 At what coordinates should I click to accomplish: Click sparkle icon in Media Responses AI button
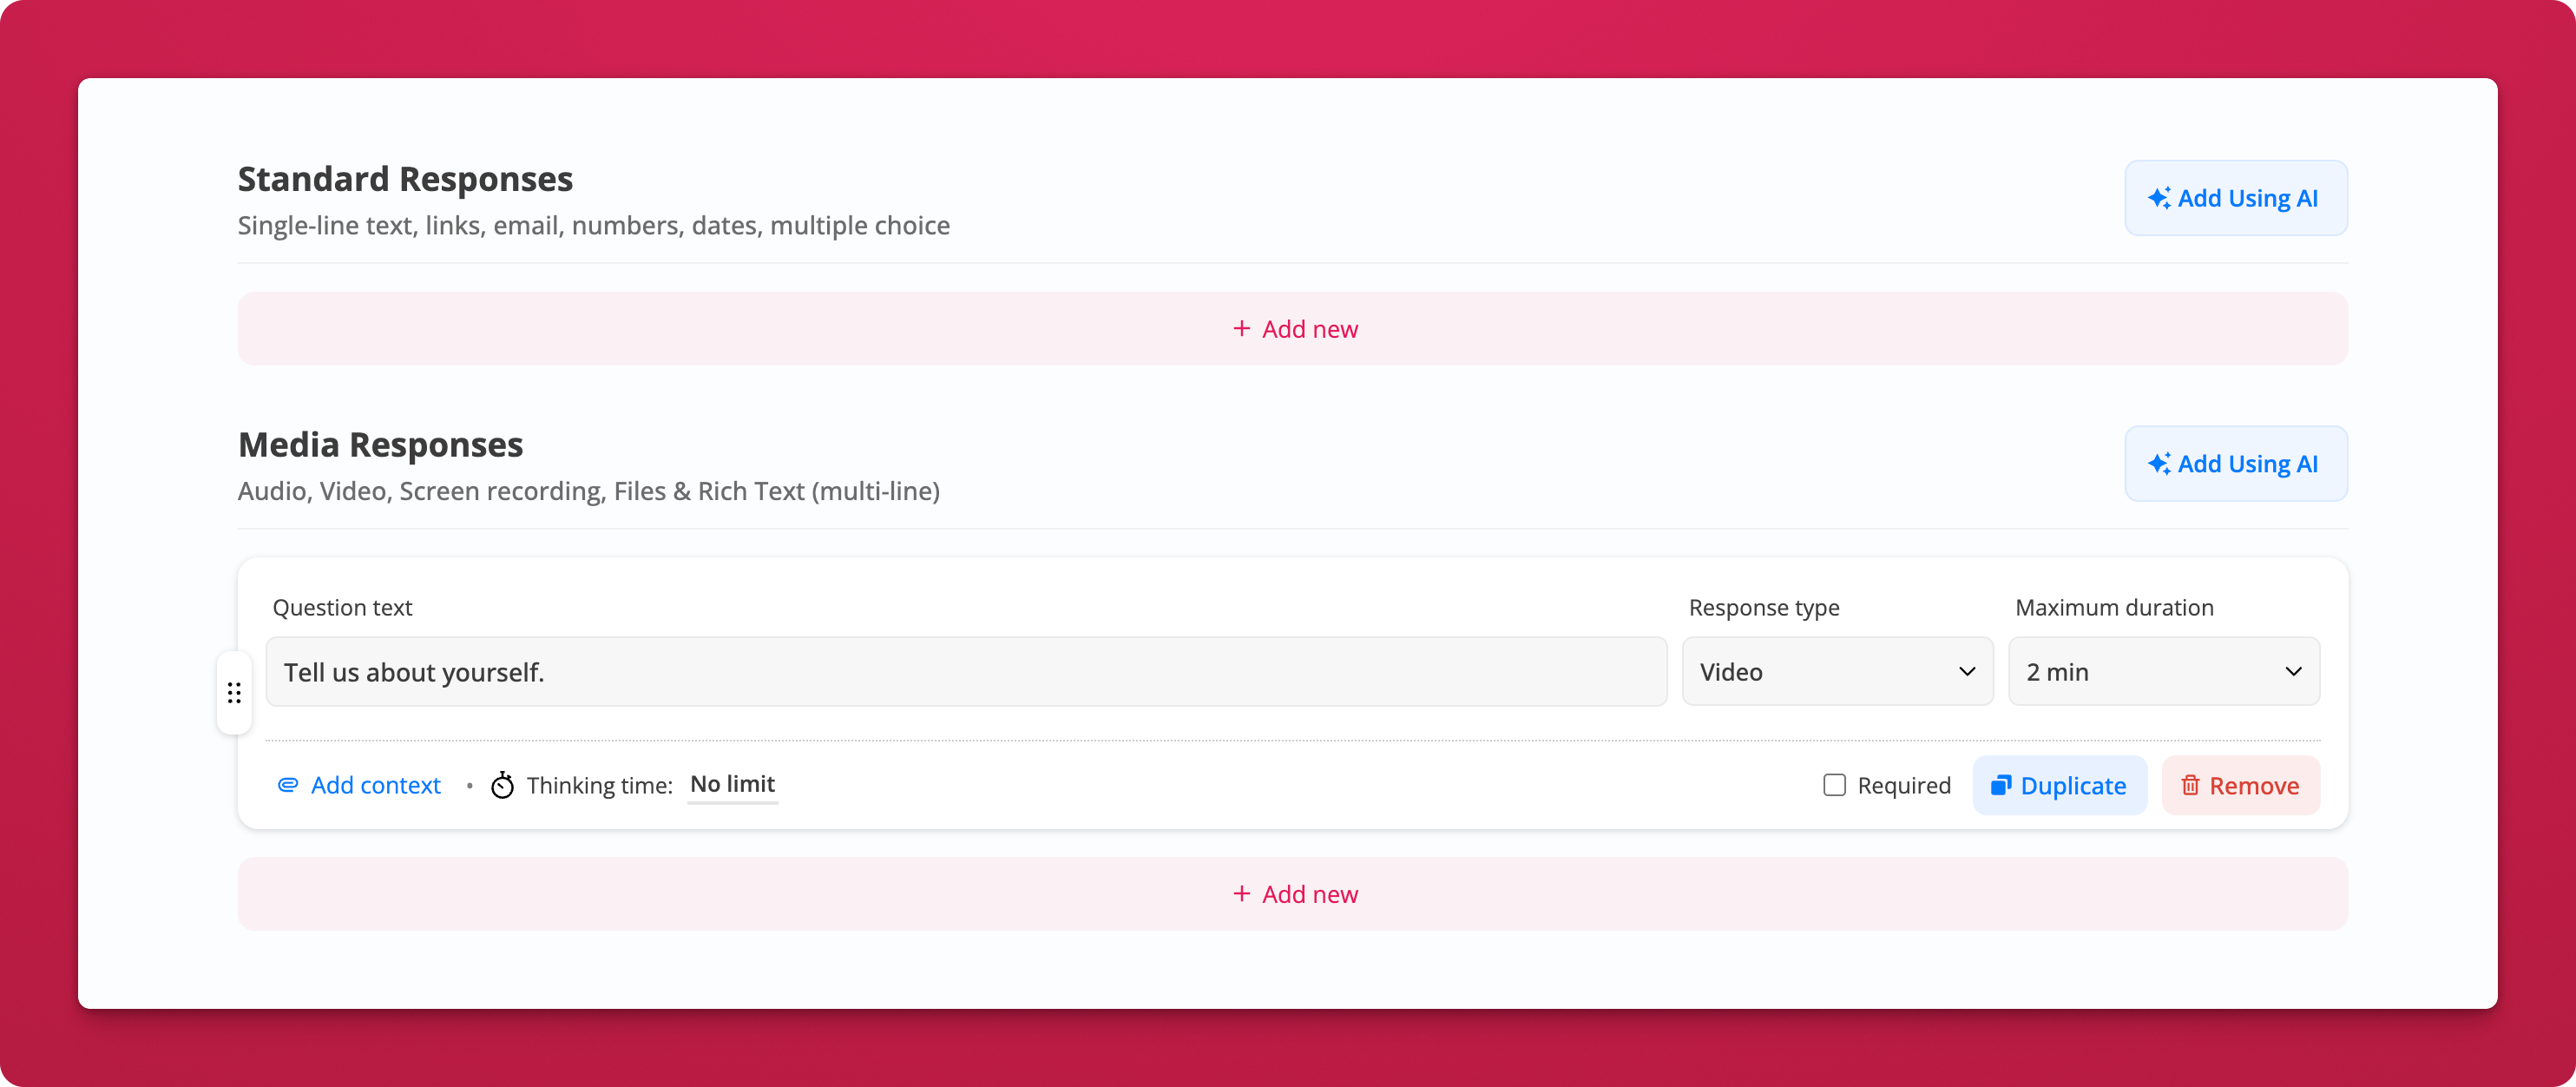2159,464
